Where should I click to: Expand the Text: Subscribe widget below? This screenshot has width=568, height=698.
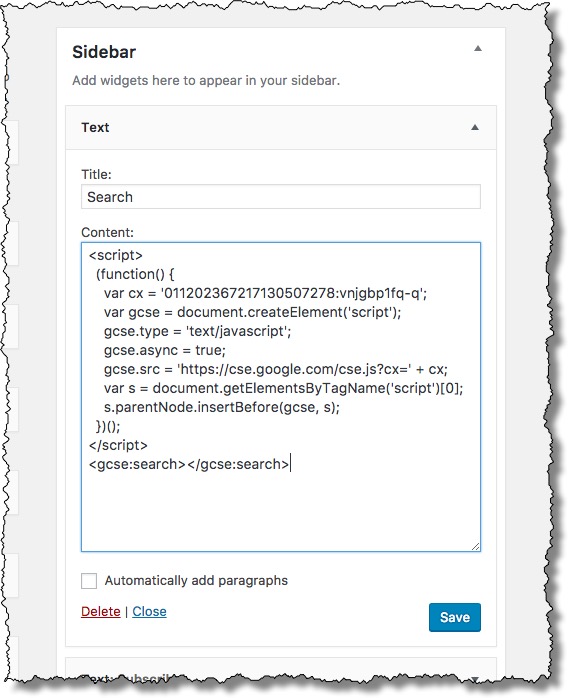[475, 679]
